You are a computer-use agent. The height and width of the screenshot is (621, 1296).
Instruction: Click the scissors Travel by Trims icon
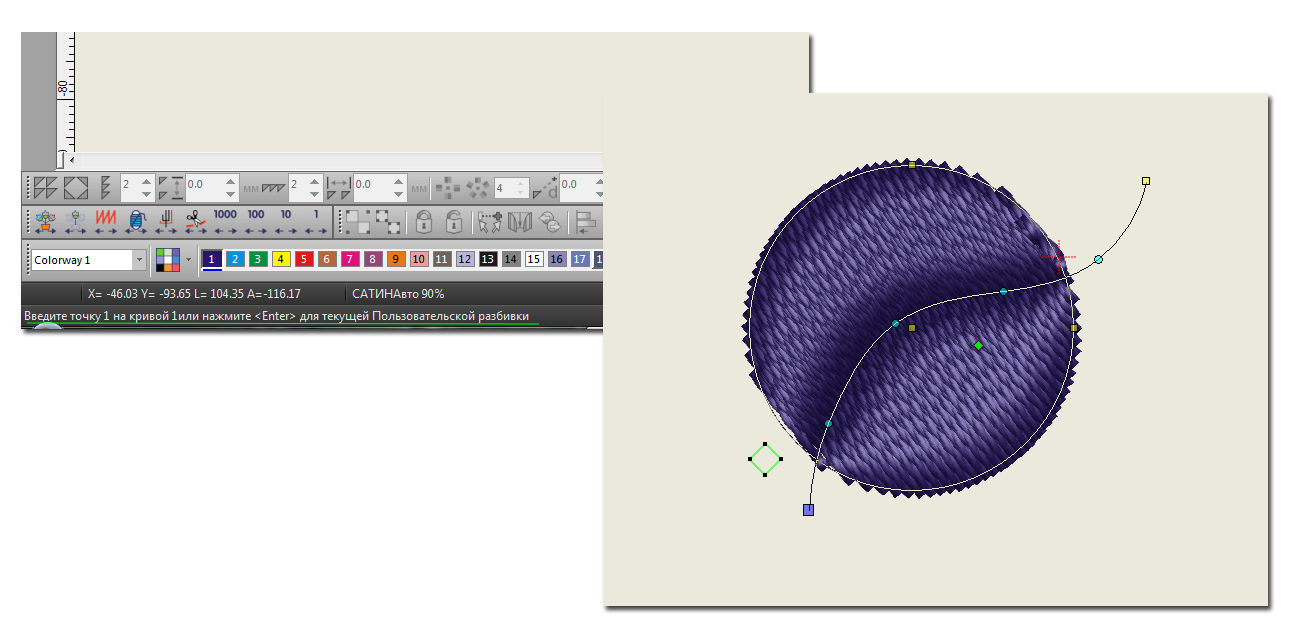click(196, 222)
